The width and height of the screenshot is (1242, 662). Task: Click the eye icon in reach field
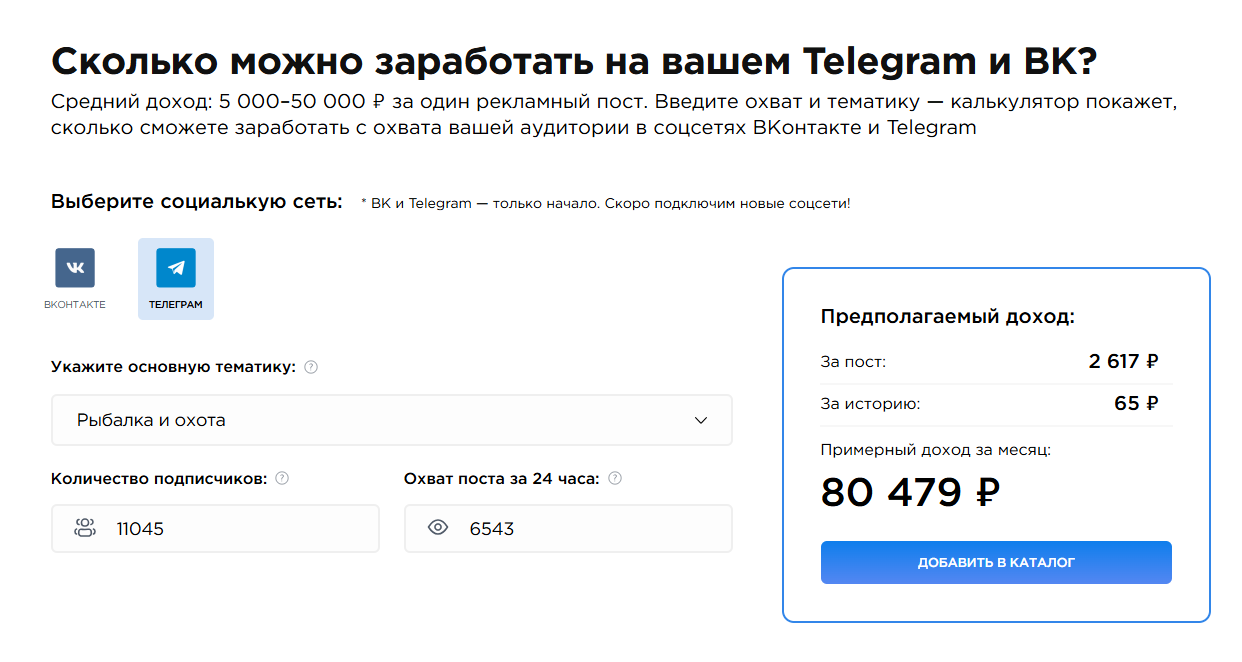click(x=437, y=528)
